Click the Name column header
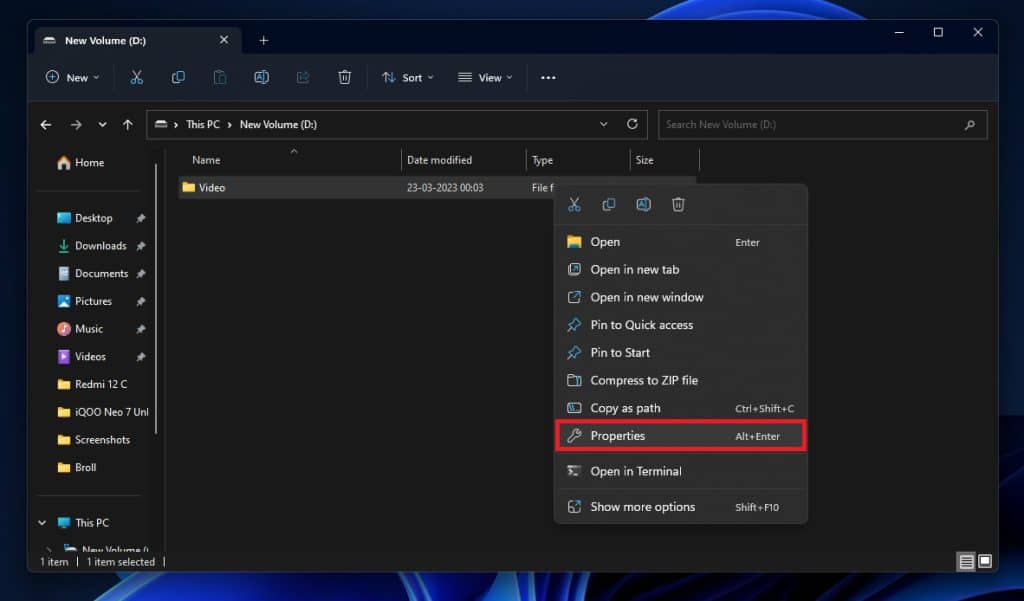The image size is (1024, 601). pyautogui.click(x=206, y=160)
